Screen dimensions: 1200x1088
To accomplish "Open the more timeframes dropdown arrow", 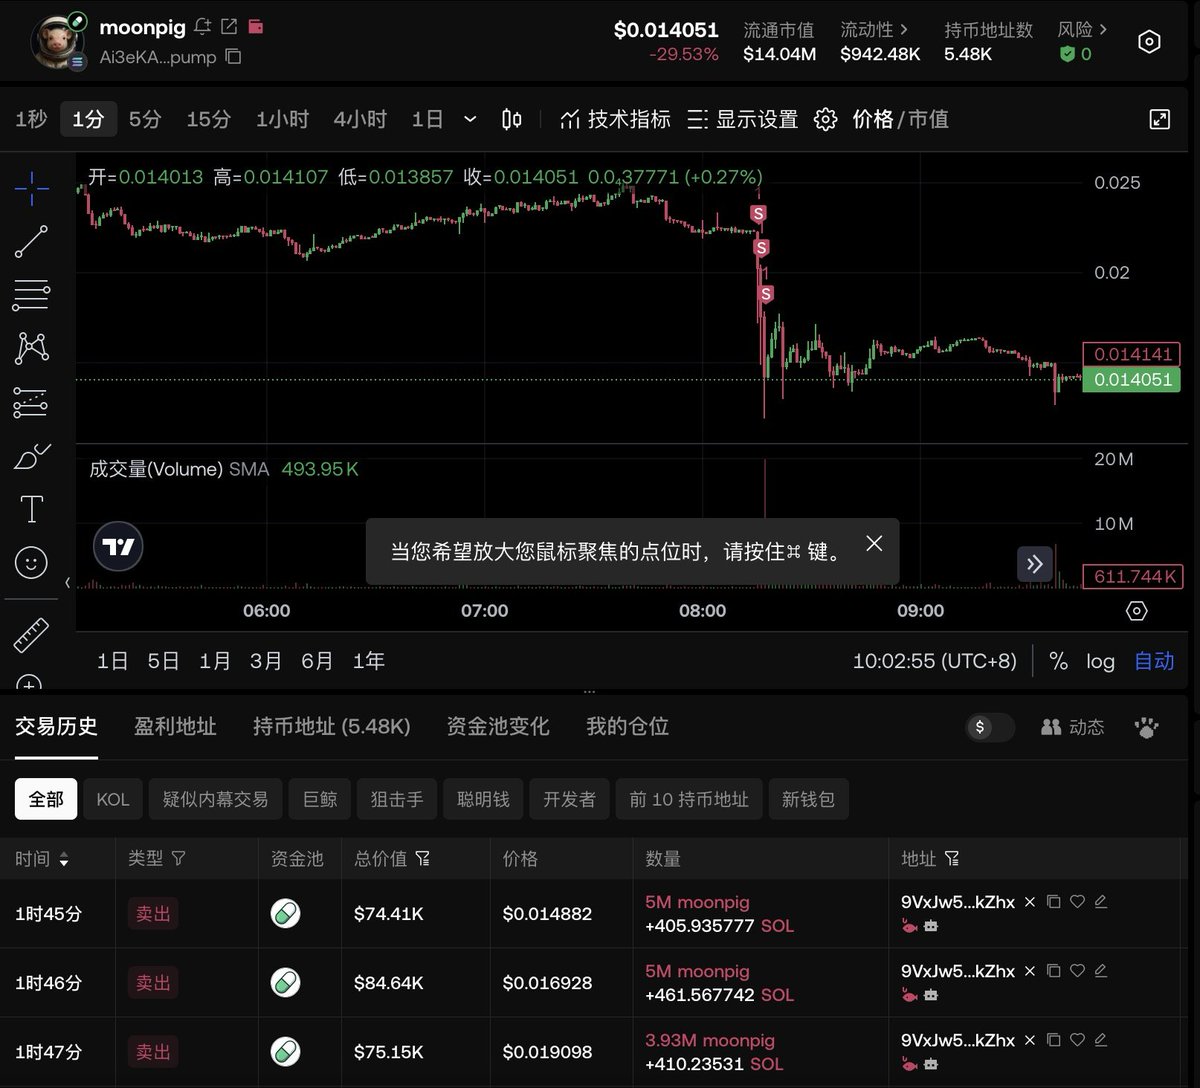I will click(470, 119).
